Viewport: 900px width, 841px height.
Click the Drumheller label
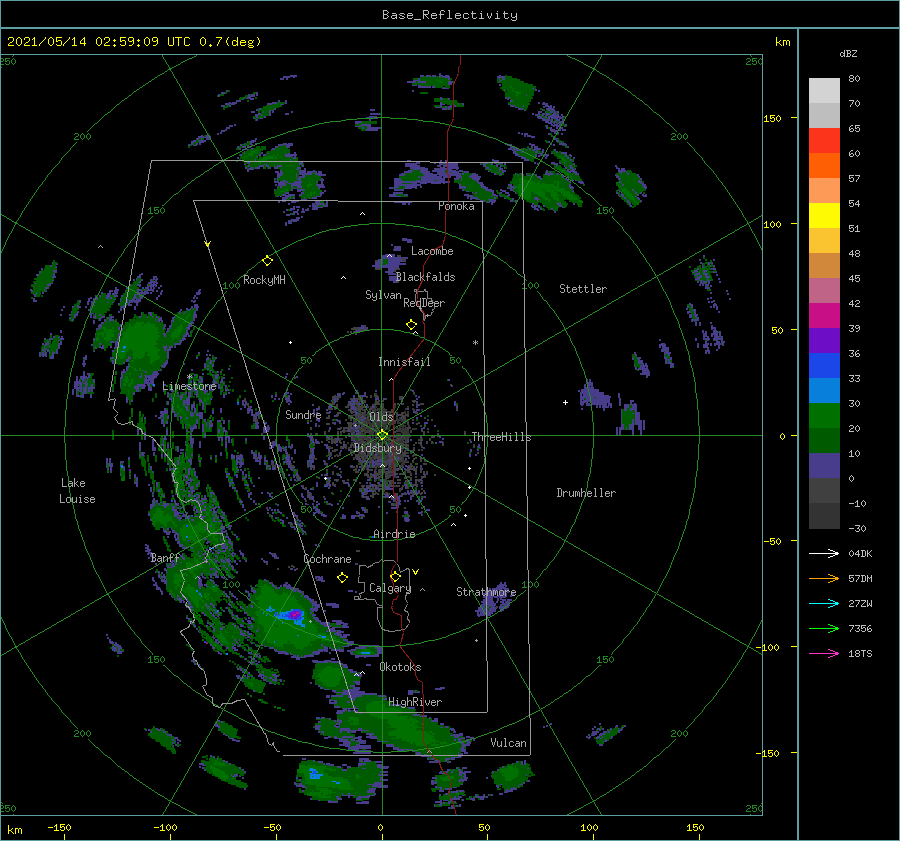[x=586, y=493]
